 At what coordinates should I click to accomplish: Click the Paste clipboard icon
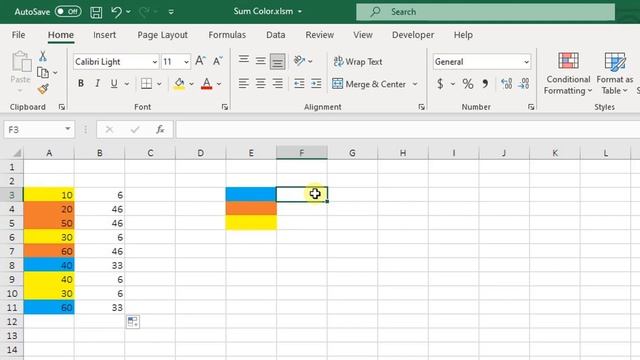[x=20, y=62]
